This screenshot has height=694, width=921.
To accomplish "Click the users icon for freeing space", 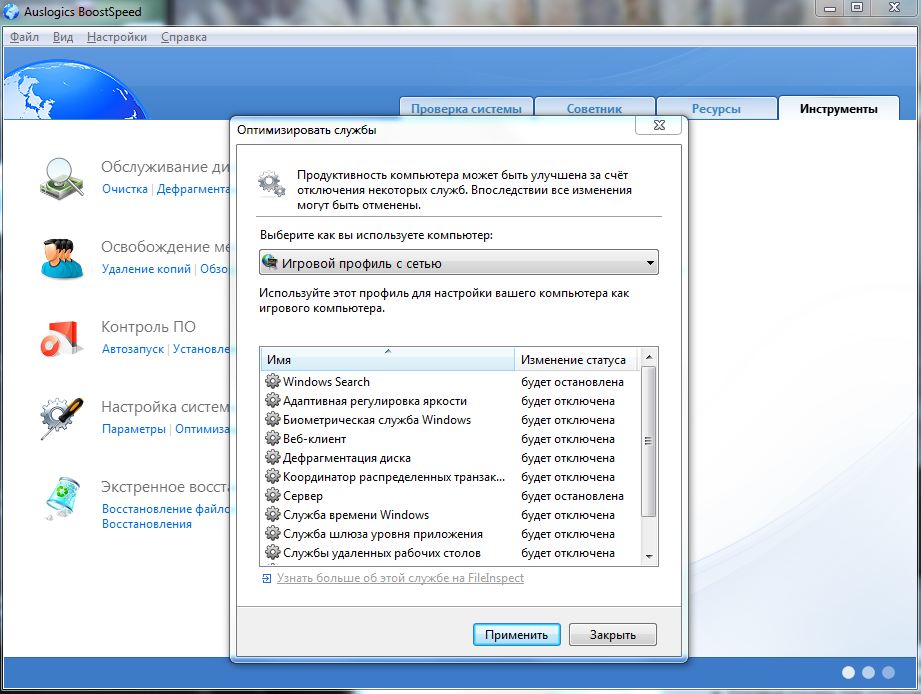I will 62,258.
